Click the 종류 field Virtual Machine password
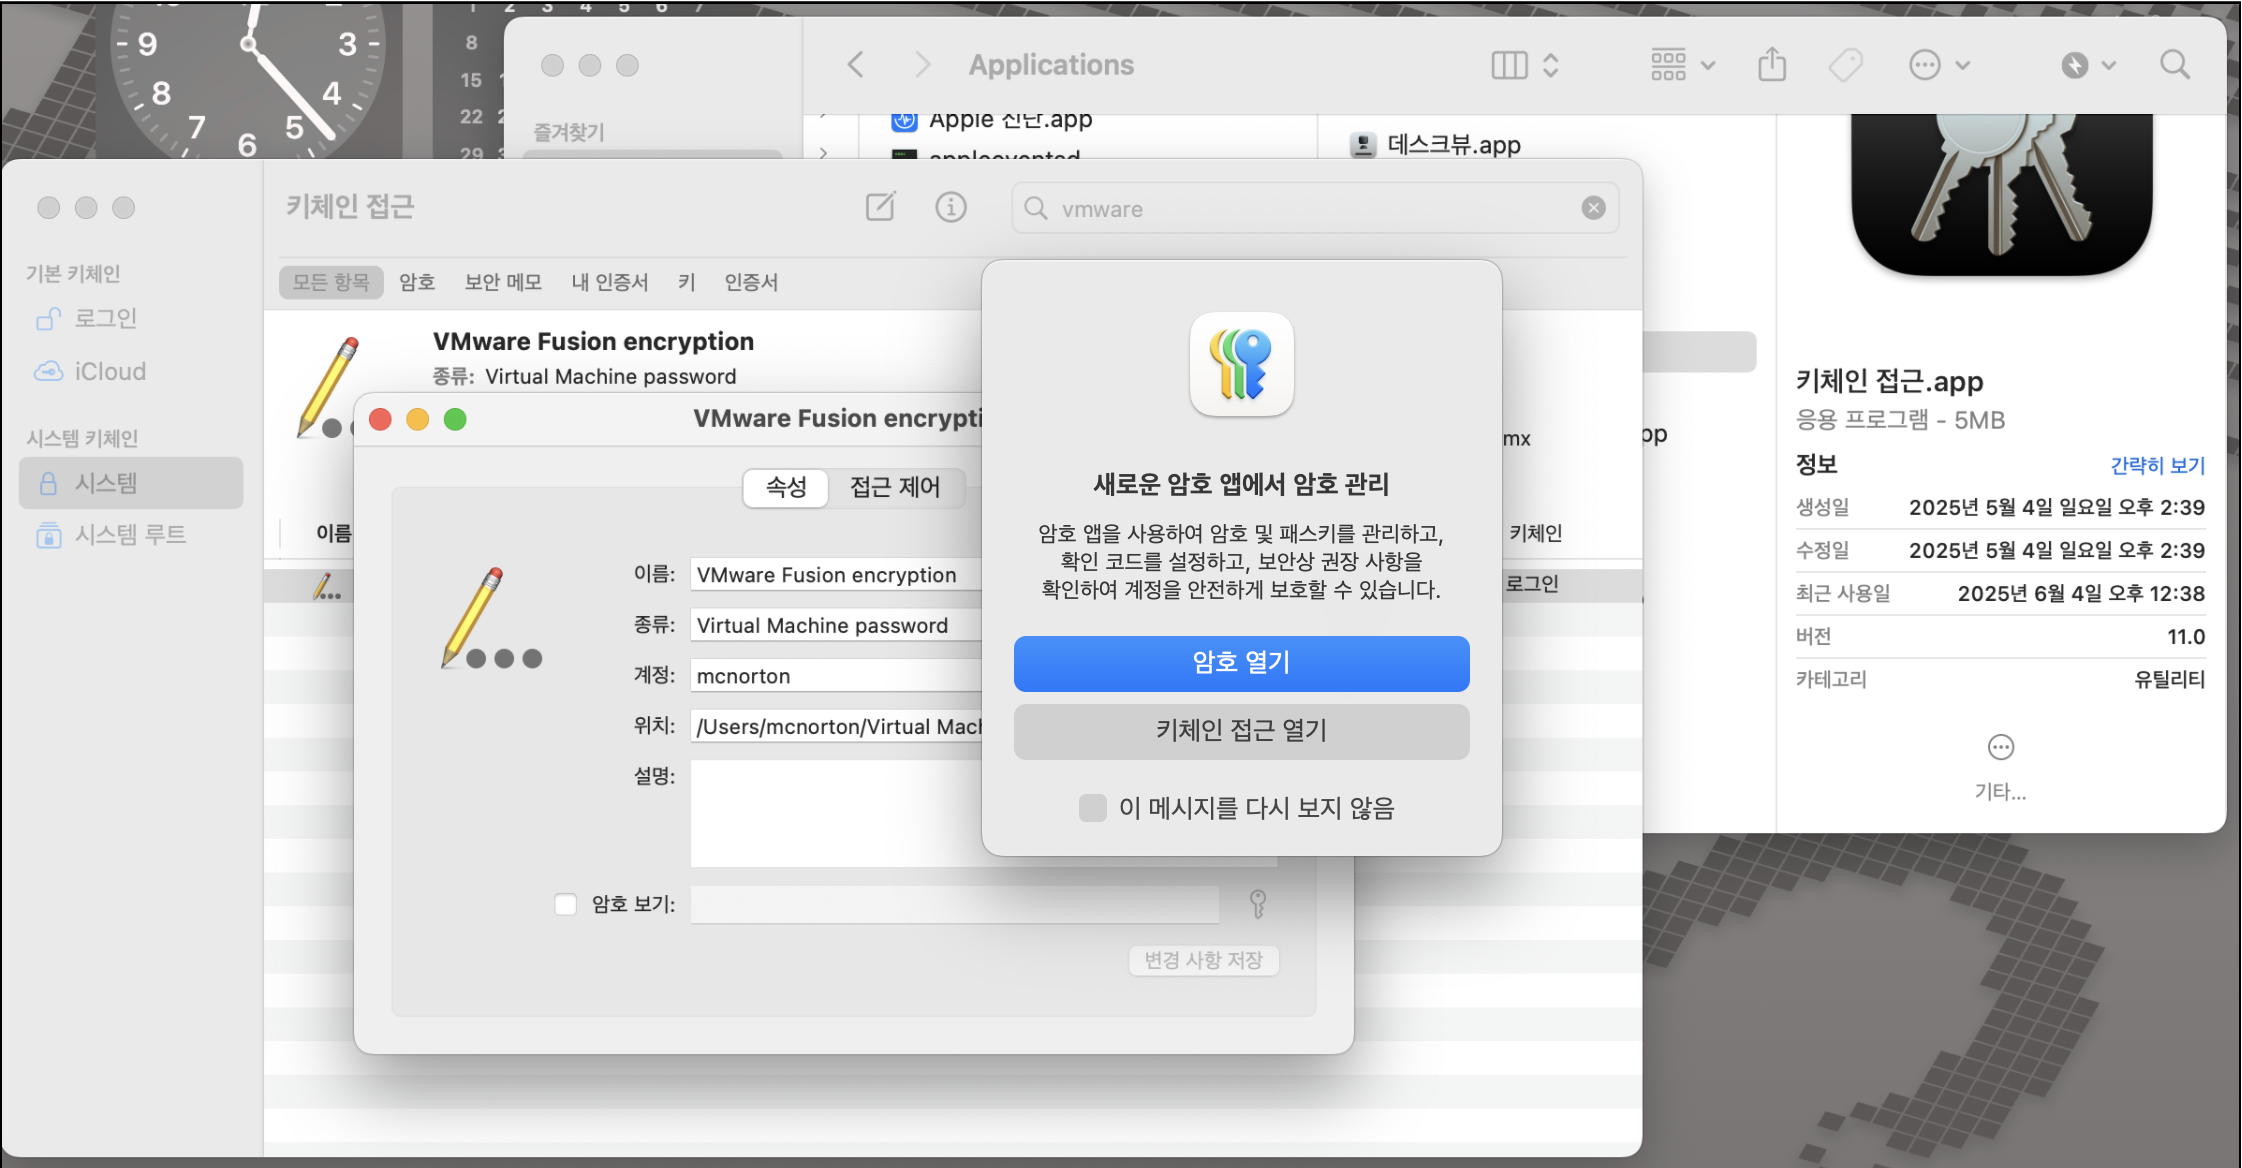Image resolution: width=2242 pixels, height=1168 pixels. click(x=836, y=626)
